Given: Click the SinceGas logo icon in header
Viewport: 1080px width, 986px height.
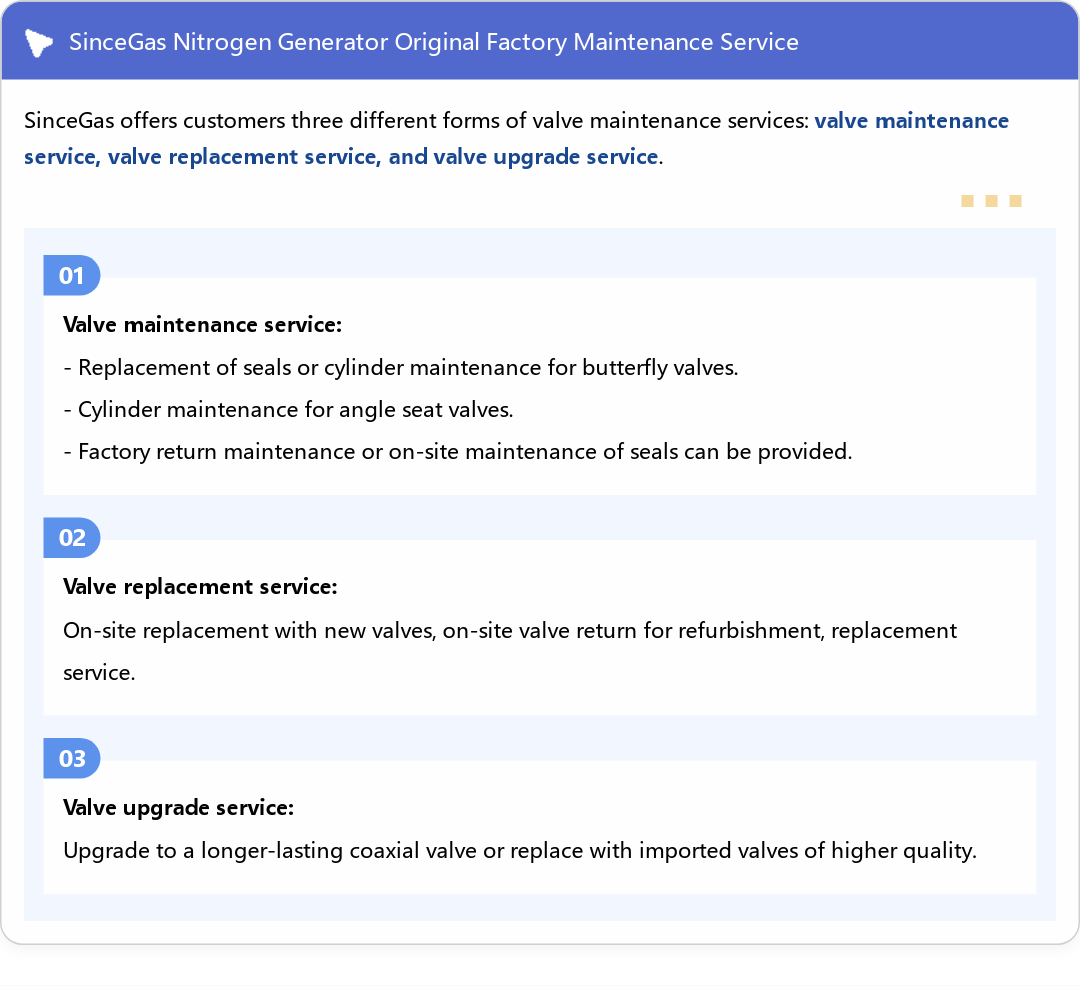Looking at the screenshot, I should tap(39, 42).
